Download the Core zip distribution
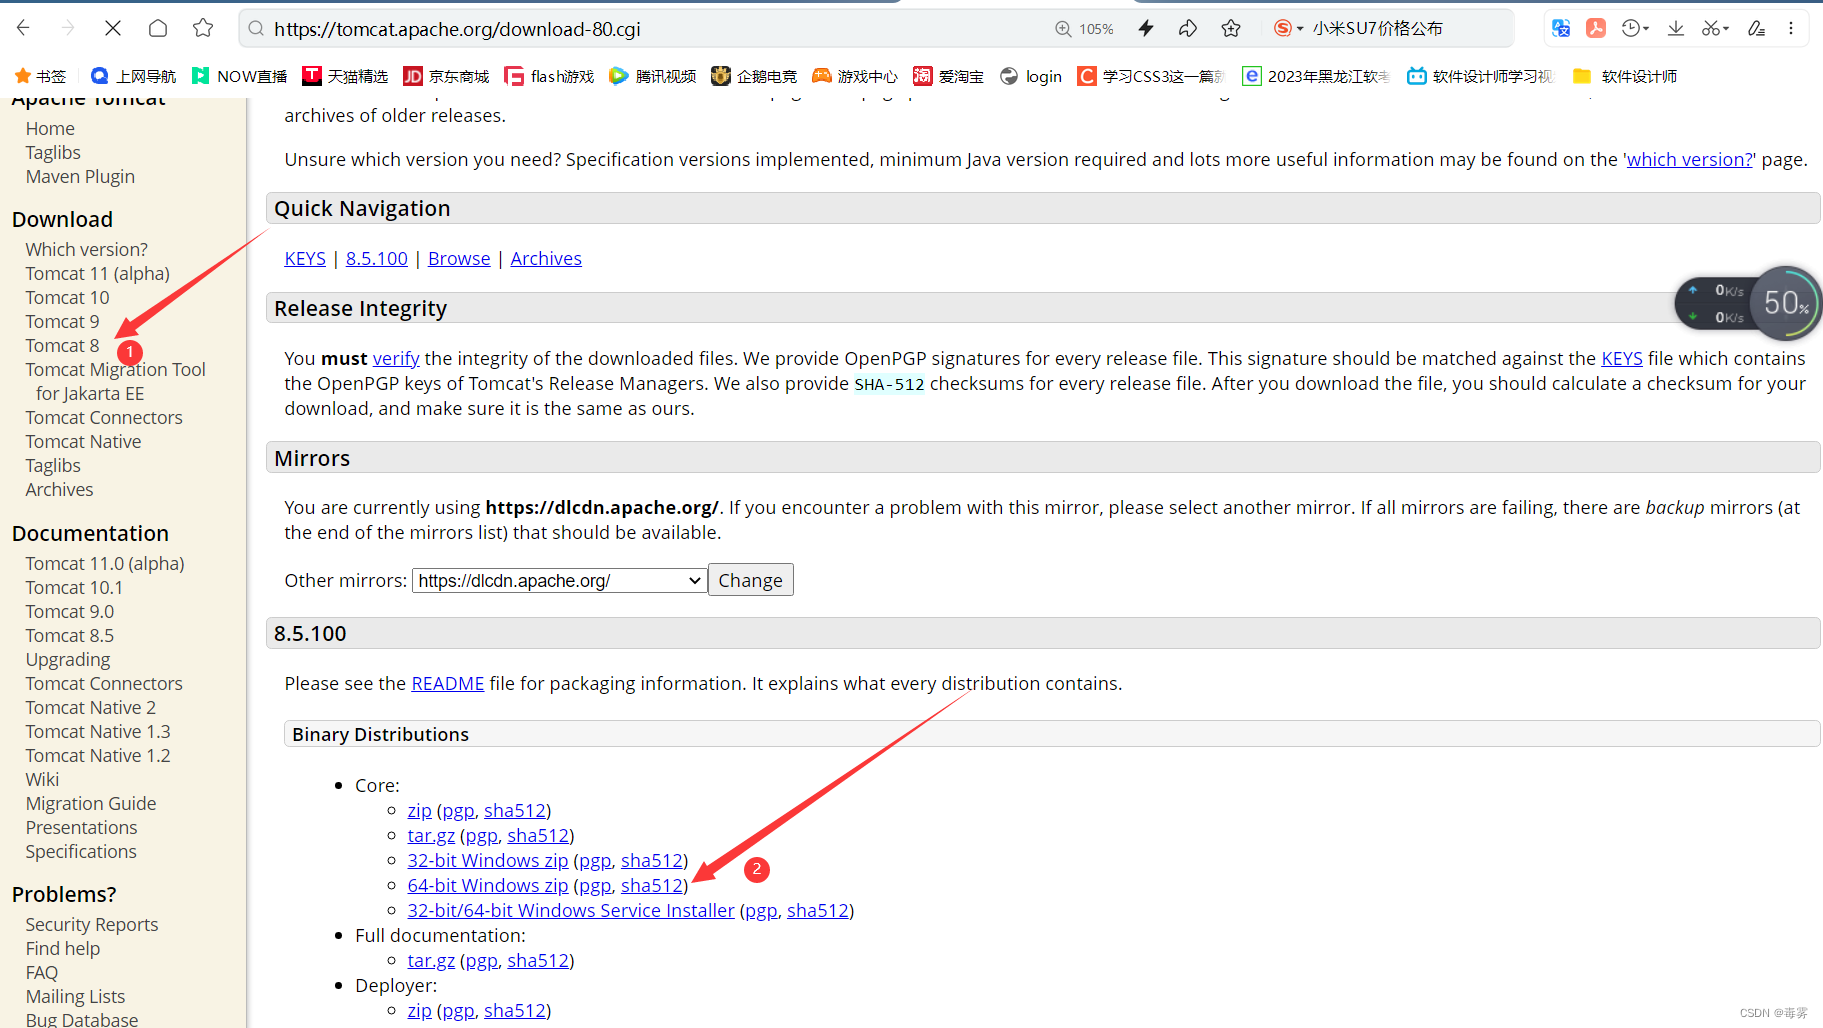Image resolution: width=1823 pixels, height=1028 pixels. point(419,810)
